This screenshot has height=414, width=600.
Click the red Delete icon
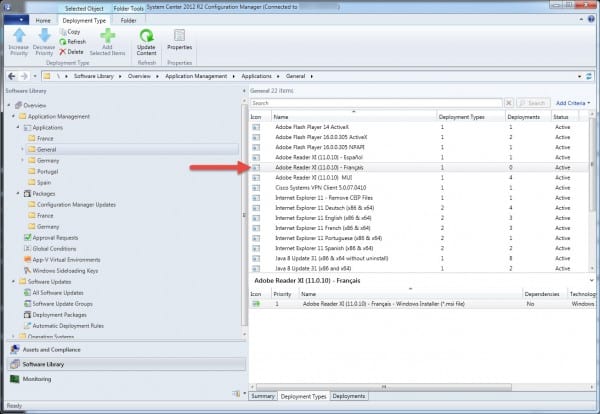(63, 51)
